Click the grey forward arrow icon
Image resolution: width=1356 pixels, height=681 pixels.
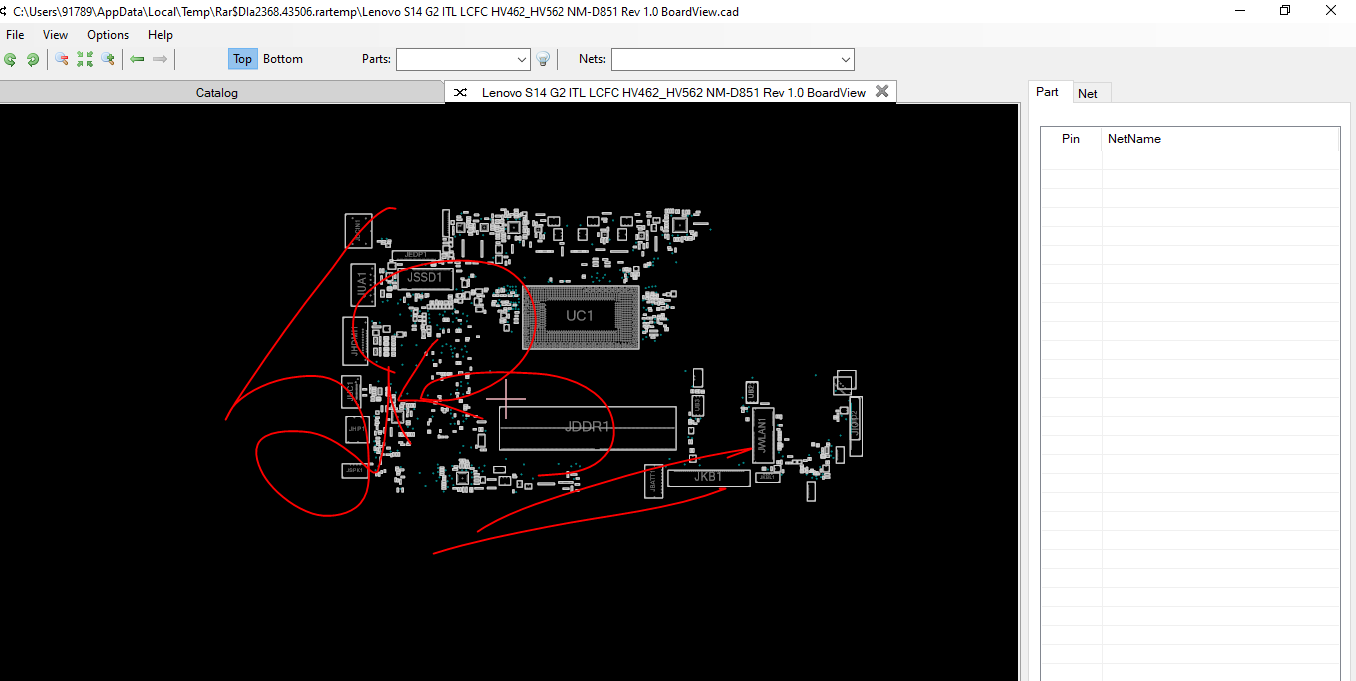pyautogui.click(x=160, y=60)
